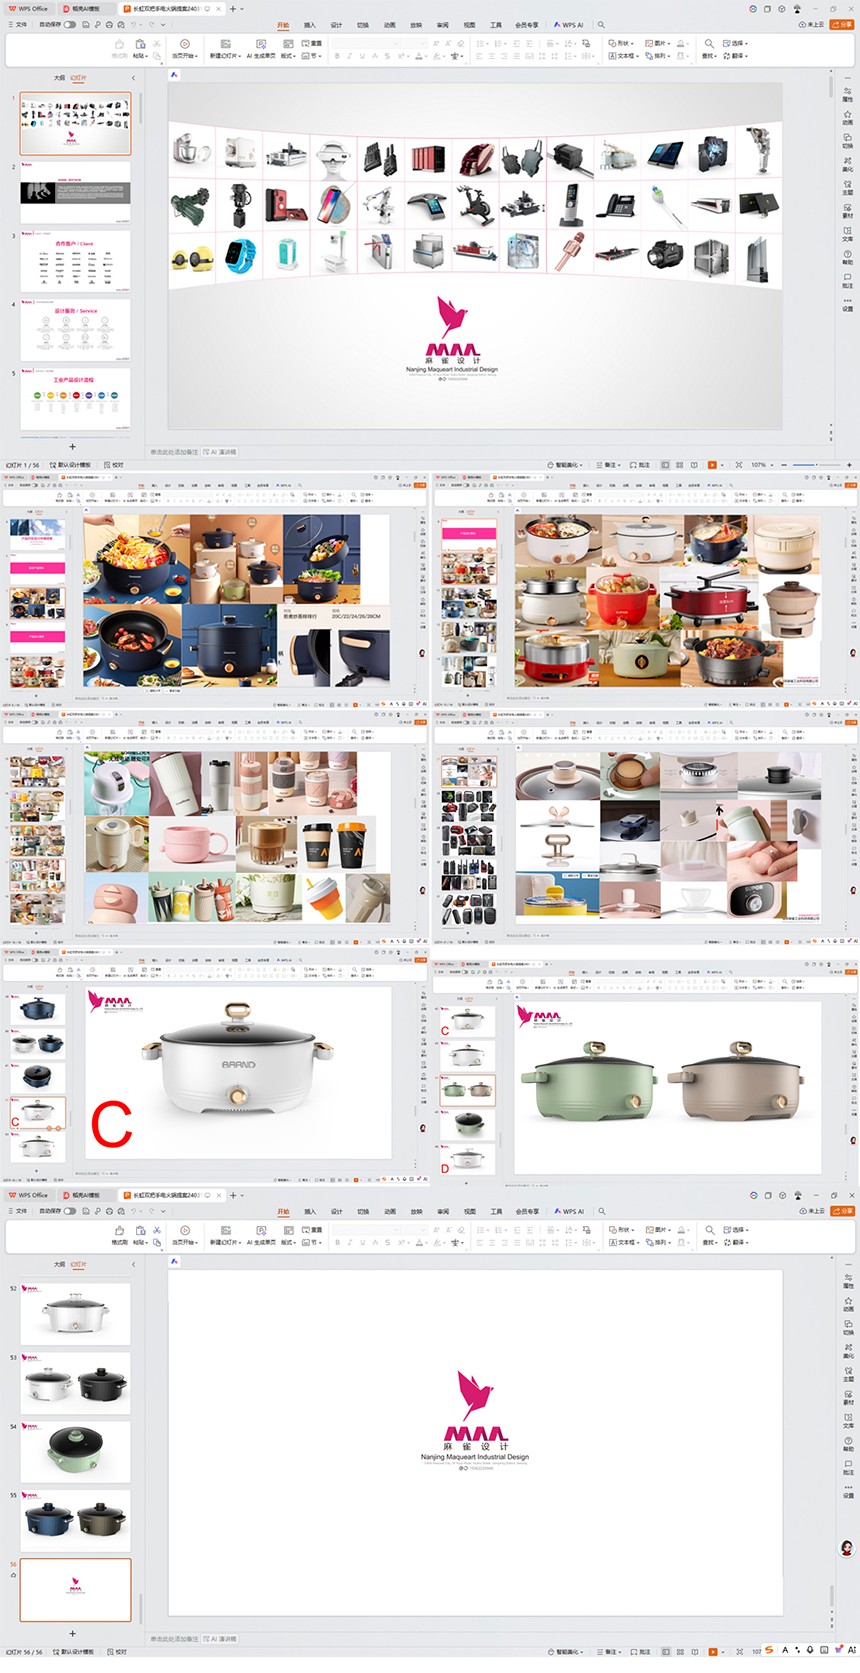
Task: Click Format Painter (格式刷) in slide 56/56 window
Action: click(x=119, y=1236)
